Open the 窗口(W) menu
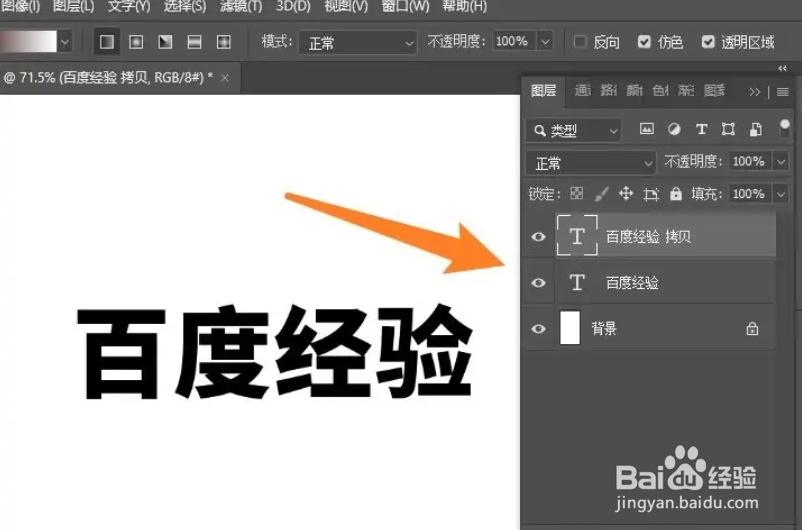The height and width of the screenshot is (530, 802). tap(406, 6)
